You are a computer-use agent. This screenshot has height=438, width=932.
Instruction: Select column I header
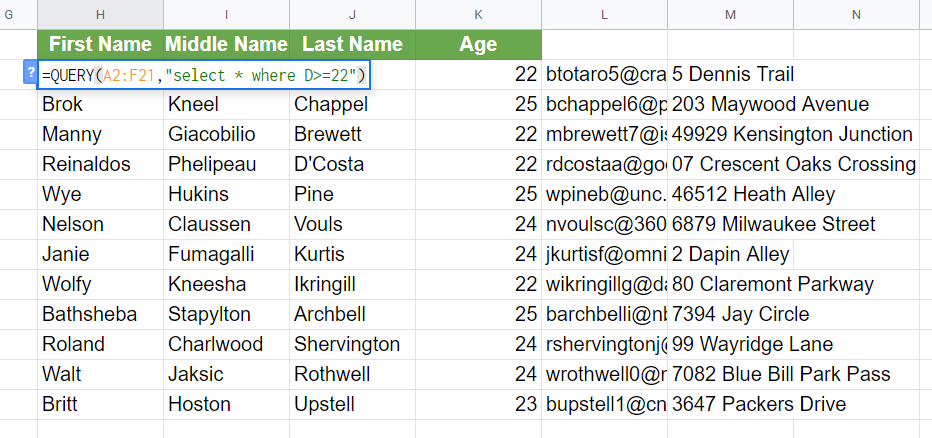[227, 14]
